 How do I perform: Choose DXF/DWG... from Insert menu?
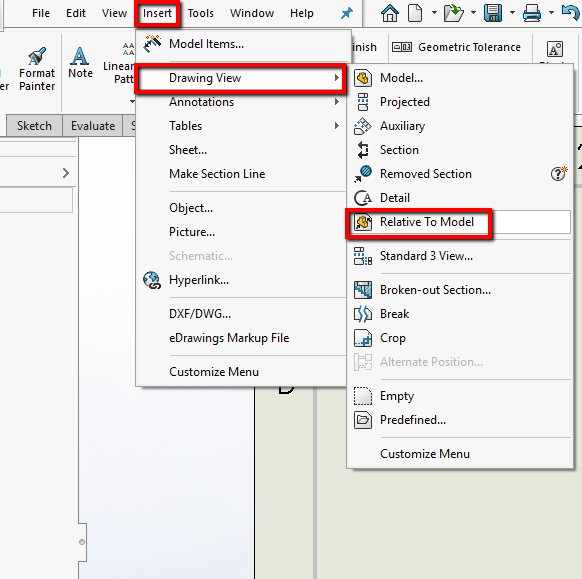(x=241, y=314)
